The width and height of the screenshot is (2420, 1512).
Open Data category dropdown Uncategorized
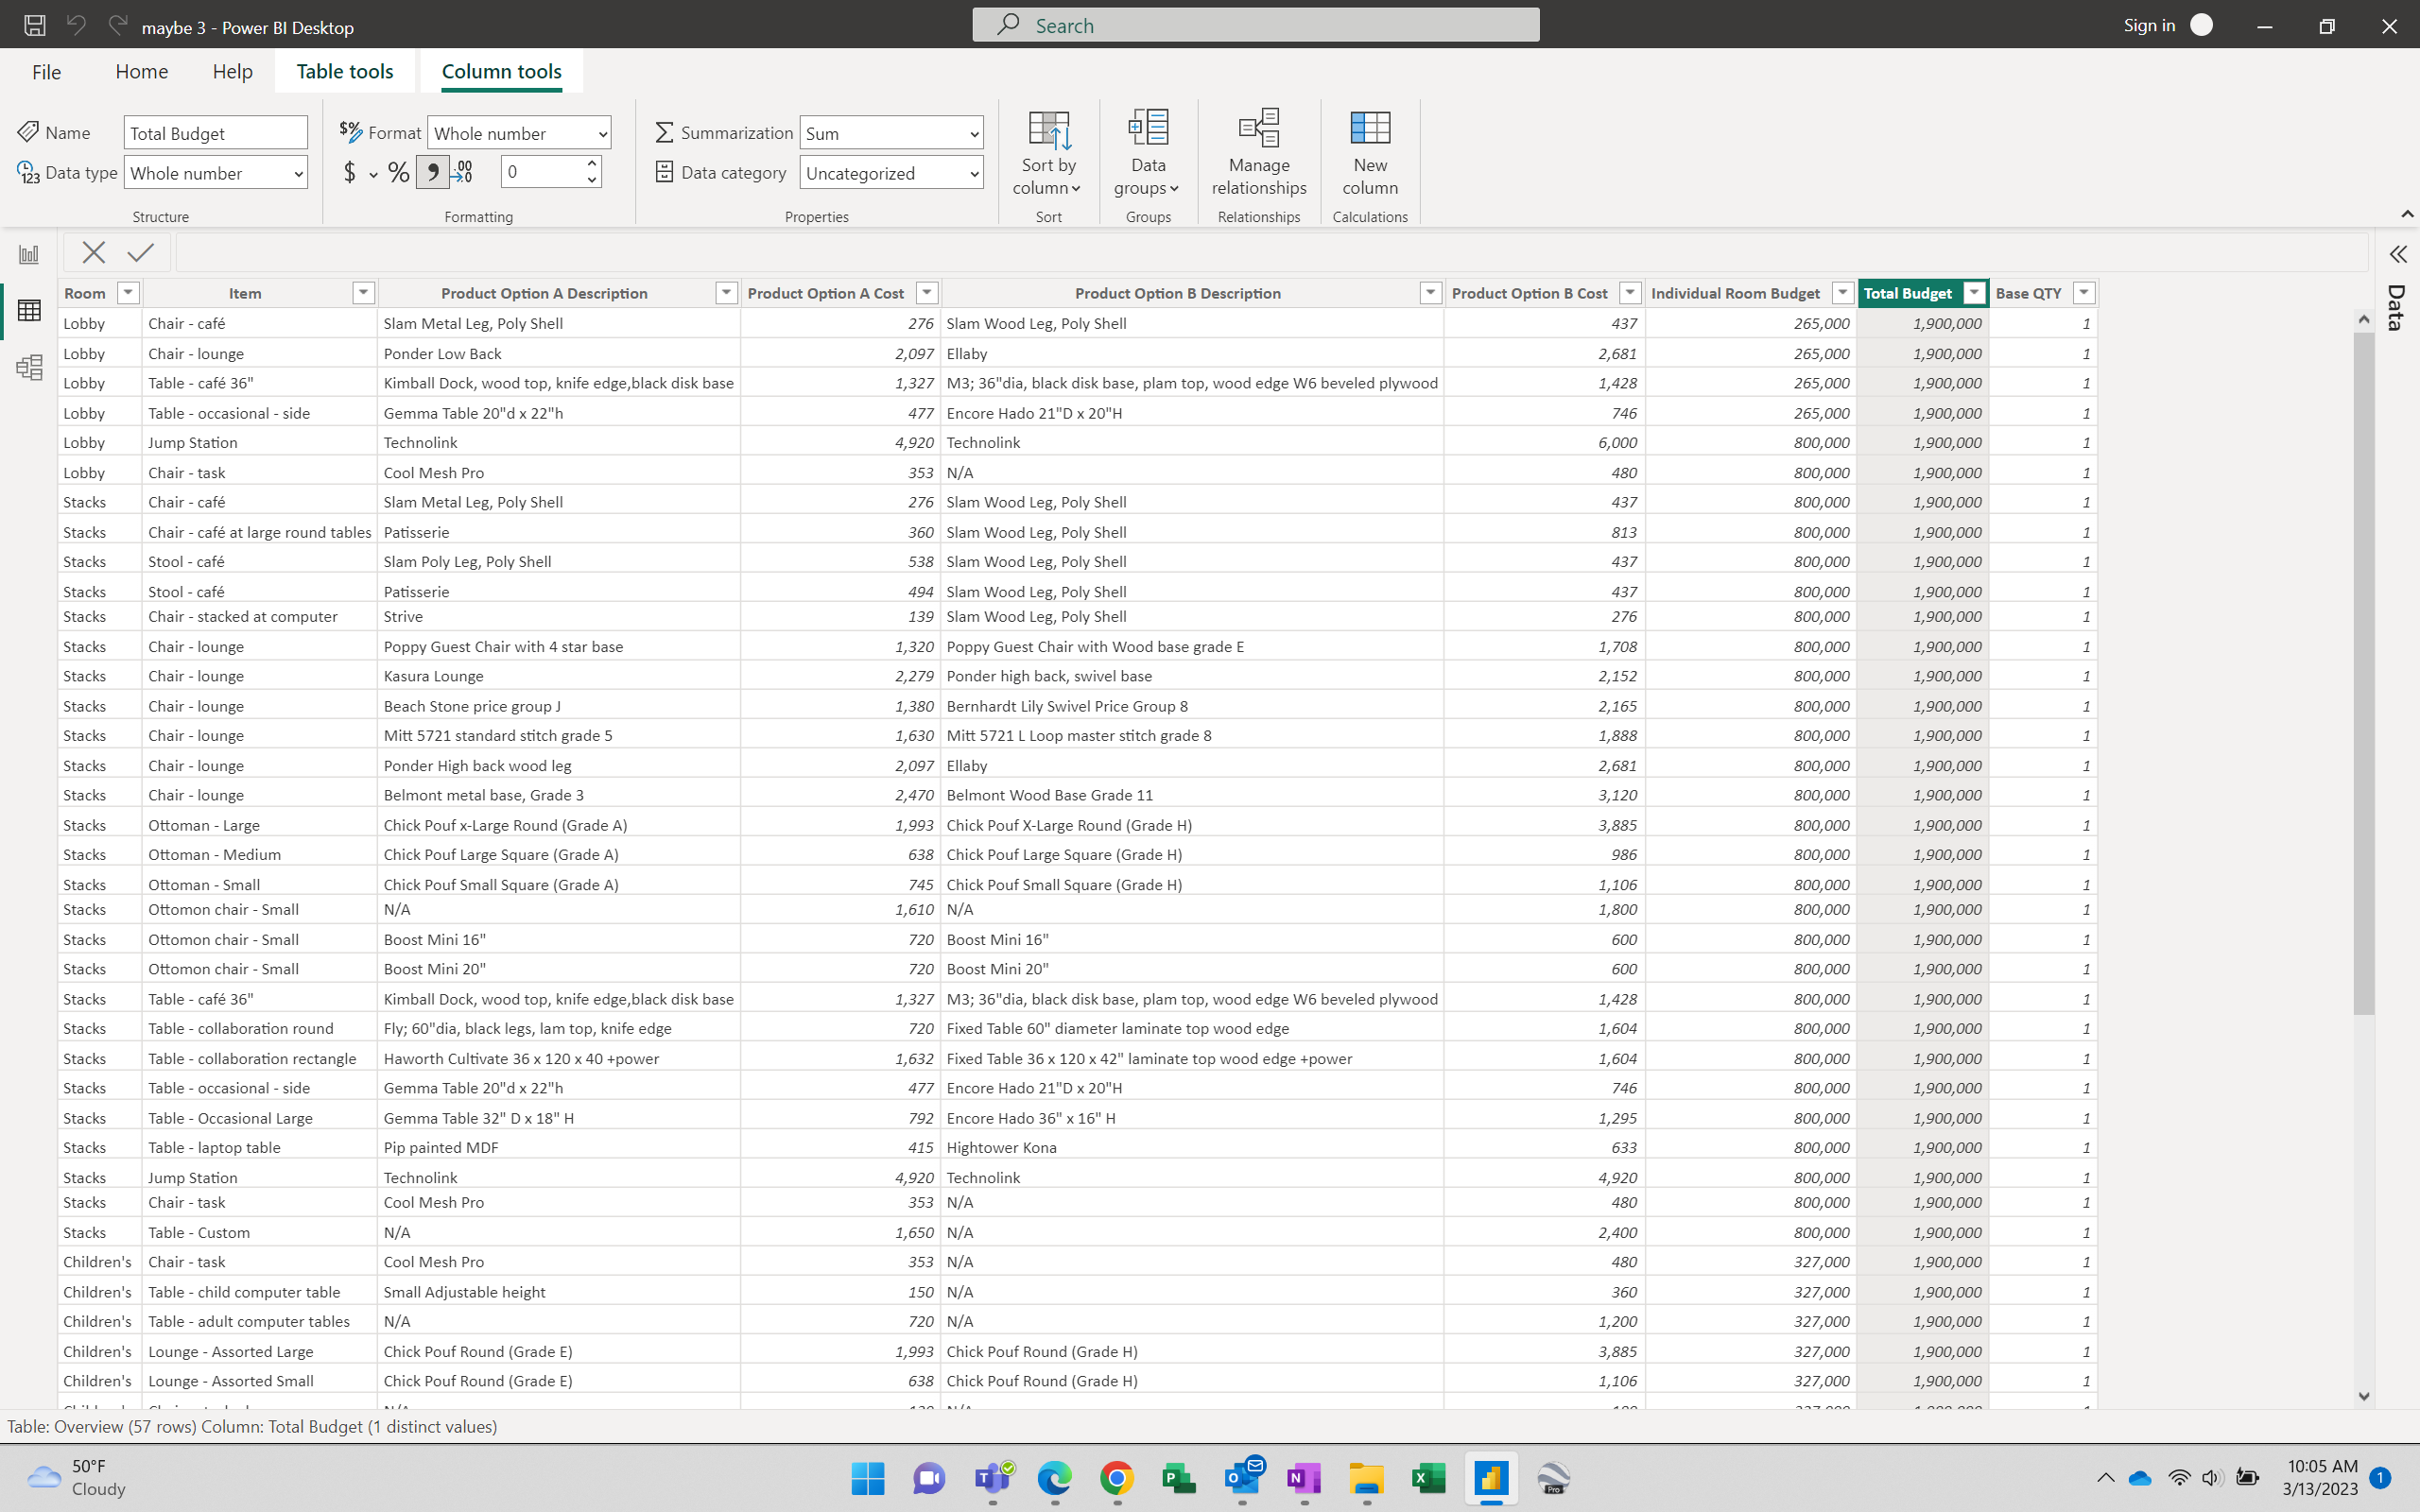891,173
